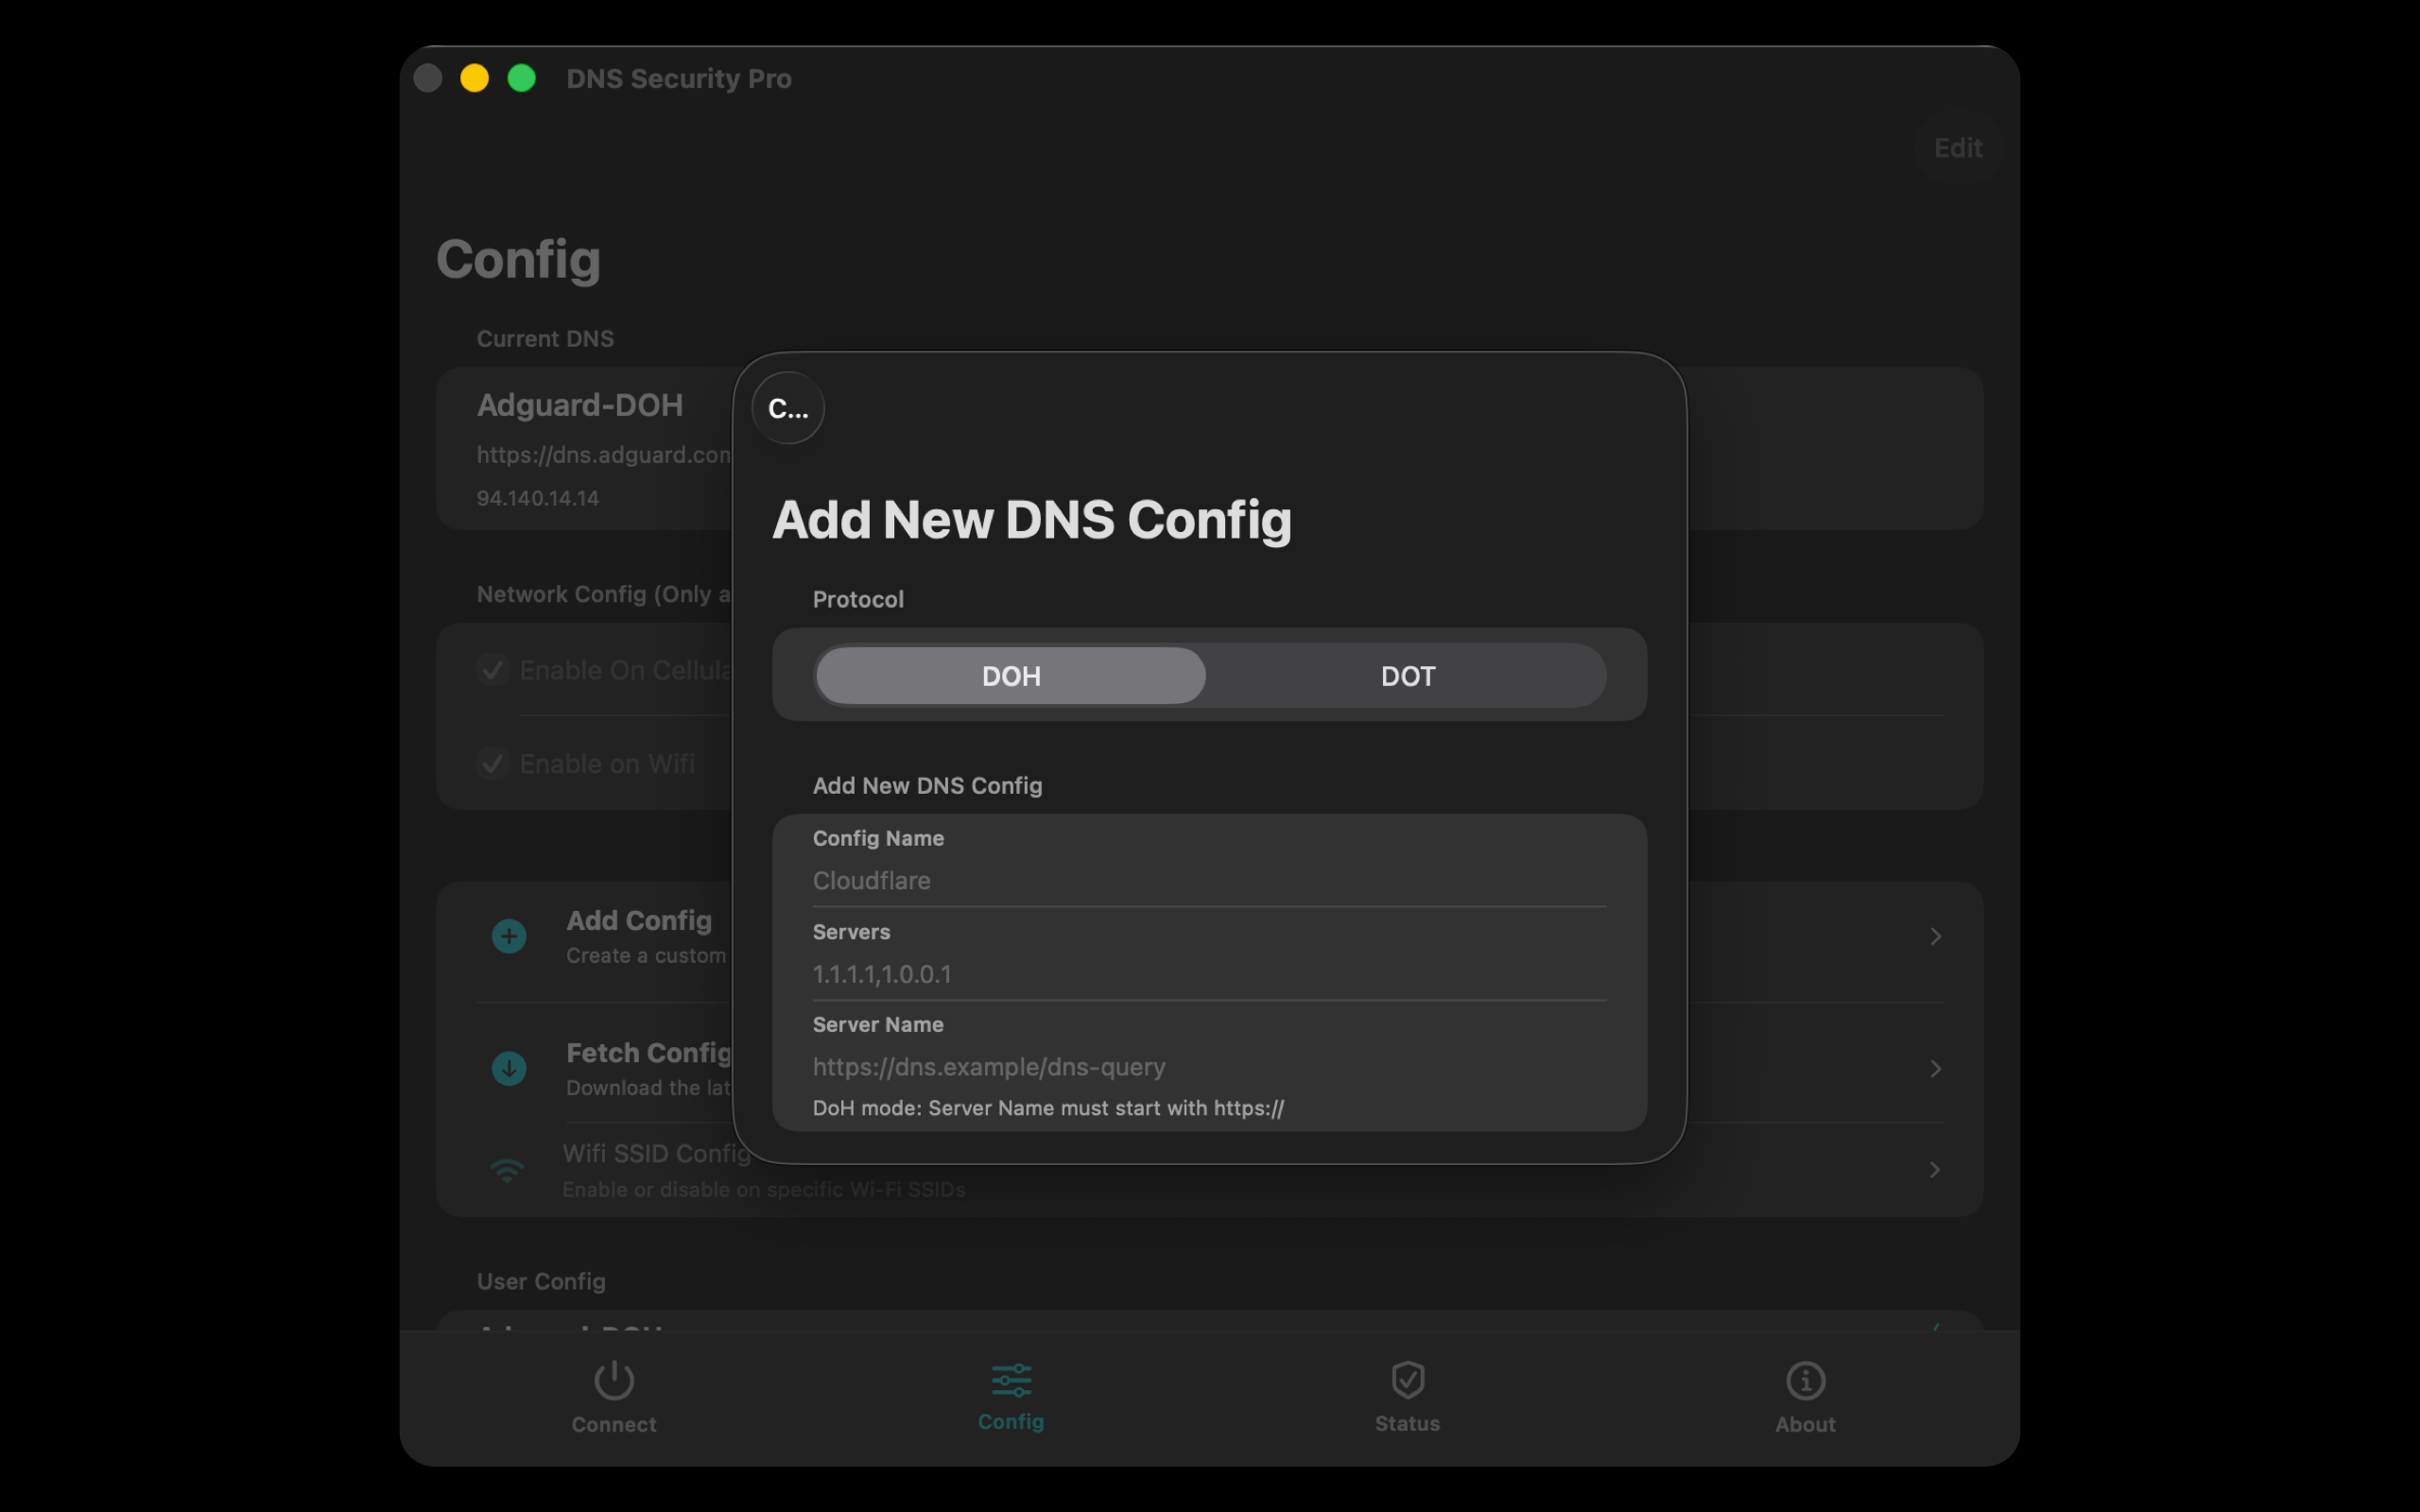Open the Config tab sliders icon
The image size is (2420, 1512).
tap(1011, 1380)
